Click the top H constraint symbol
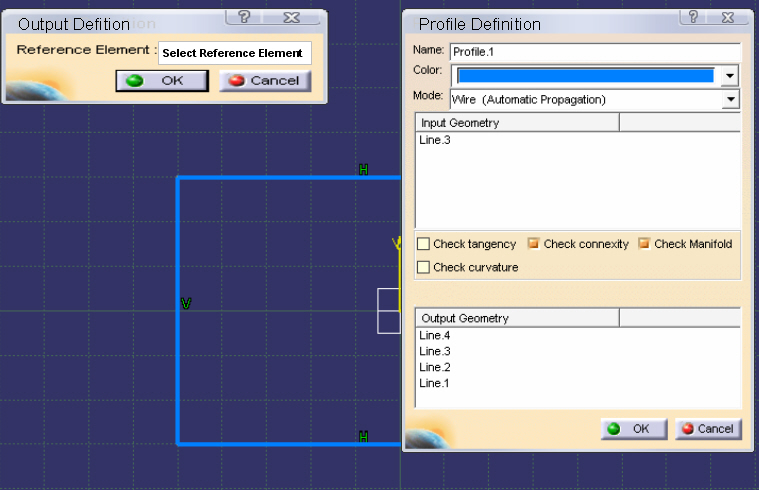The image size is (759, 490). (x=364, y=169)
